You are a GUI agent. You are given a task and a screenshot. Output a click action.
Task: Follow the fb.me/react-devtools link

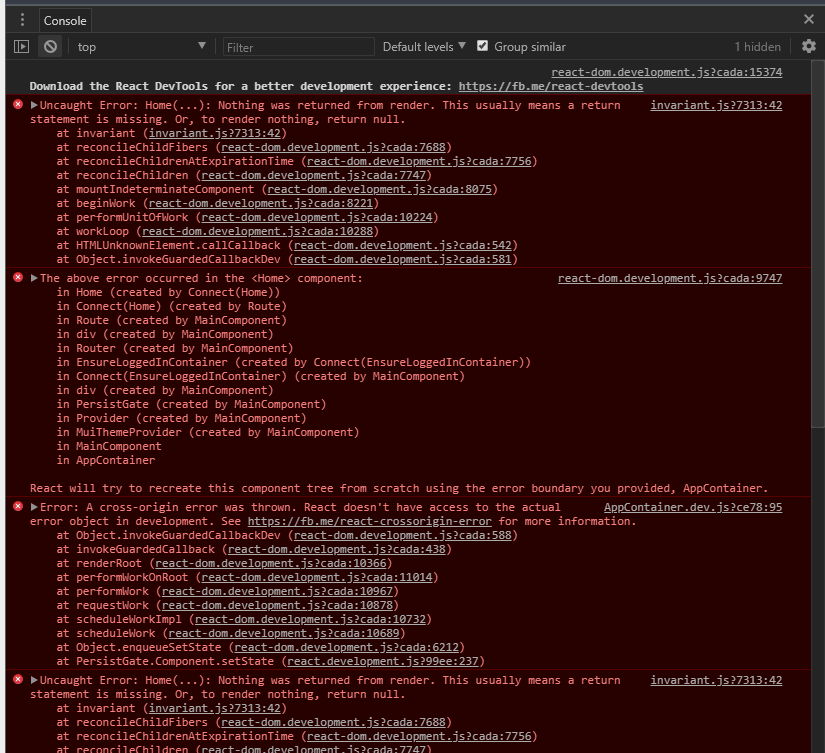[x=550, y=86]
